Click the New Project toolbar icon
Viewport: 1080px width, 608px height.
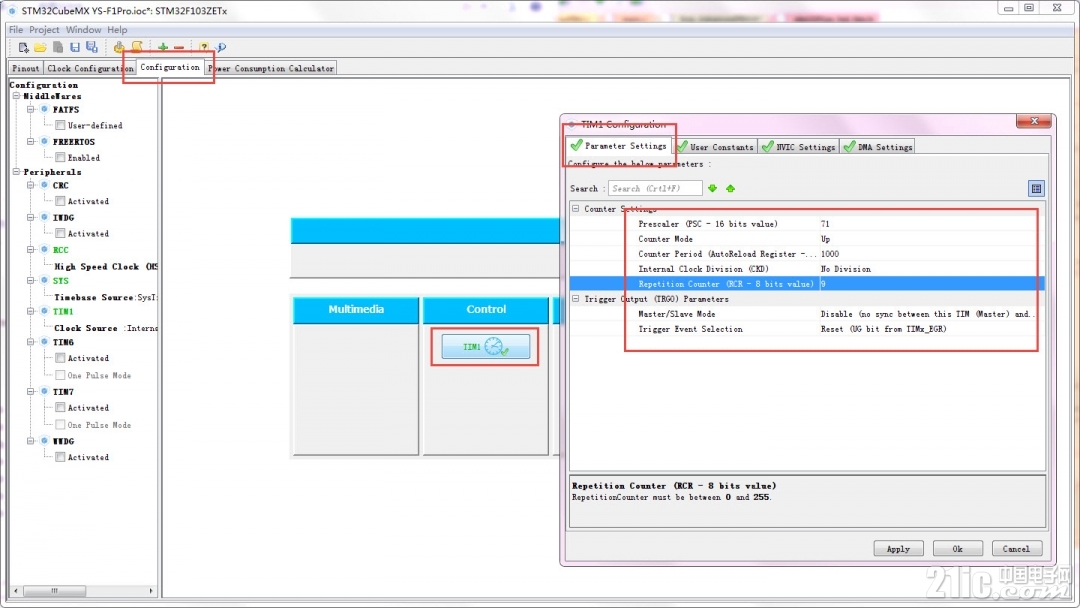[23, 48]
